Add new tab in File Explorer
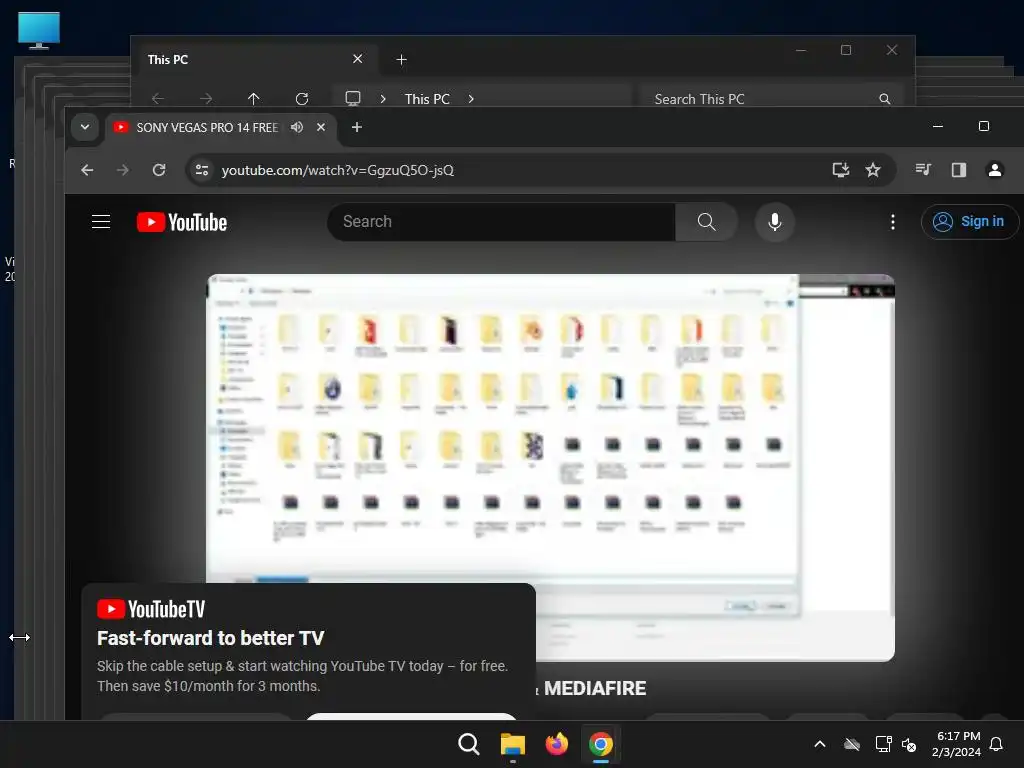This screenshot has width=1024, height=768. point(402,60)
